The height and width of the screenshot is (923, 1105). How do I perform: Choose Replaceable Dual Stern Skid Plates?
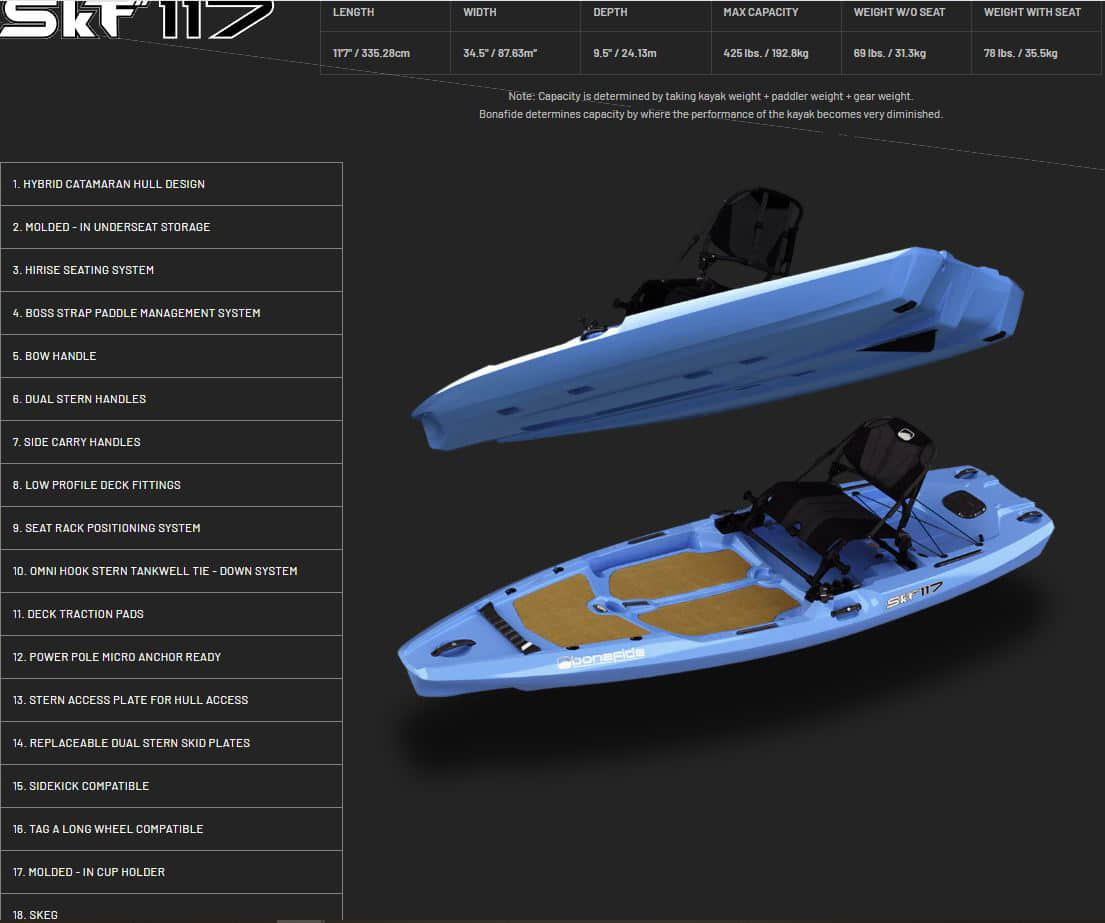point(171,743)
